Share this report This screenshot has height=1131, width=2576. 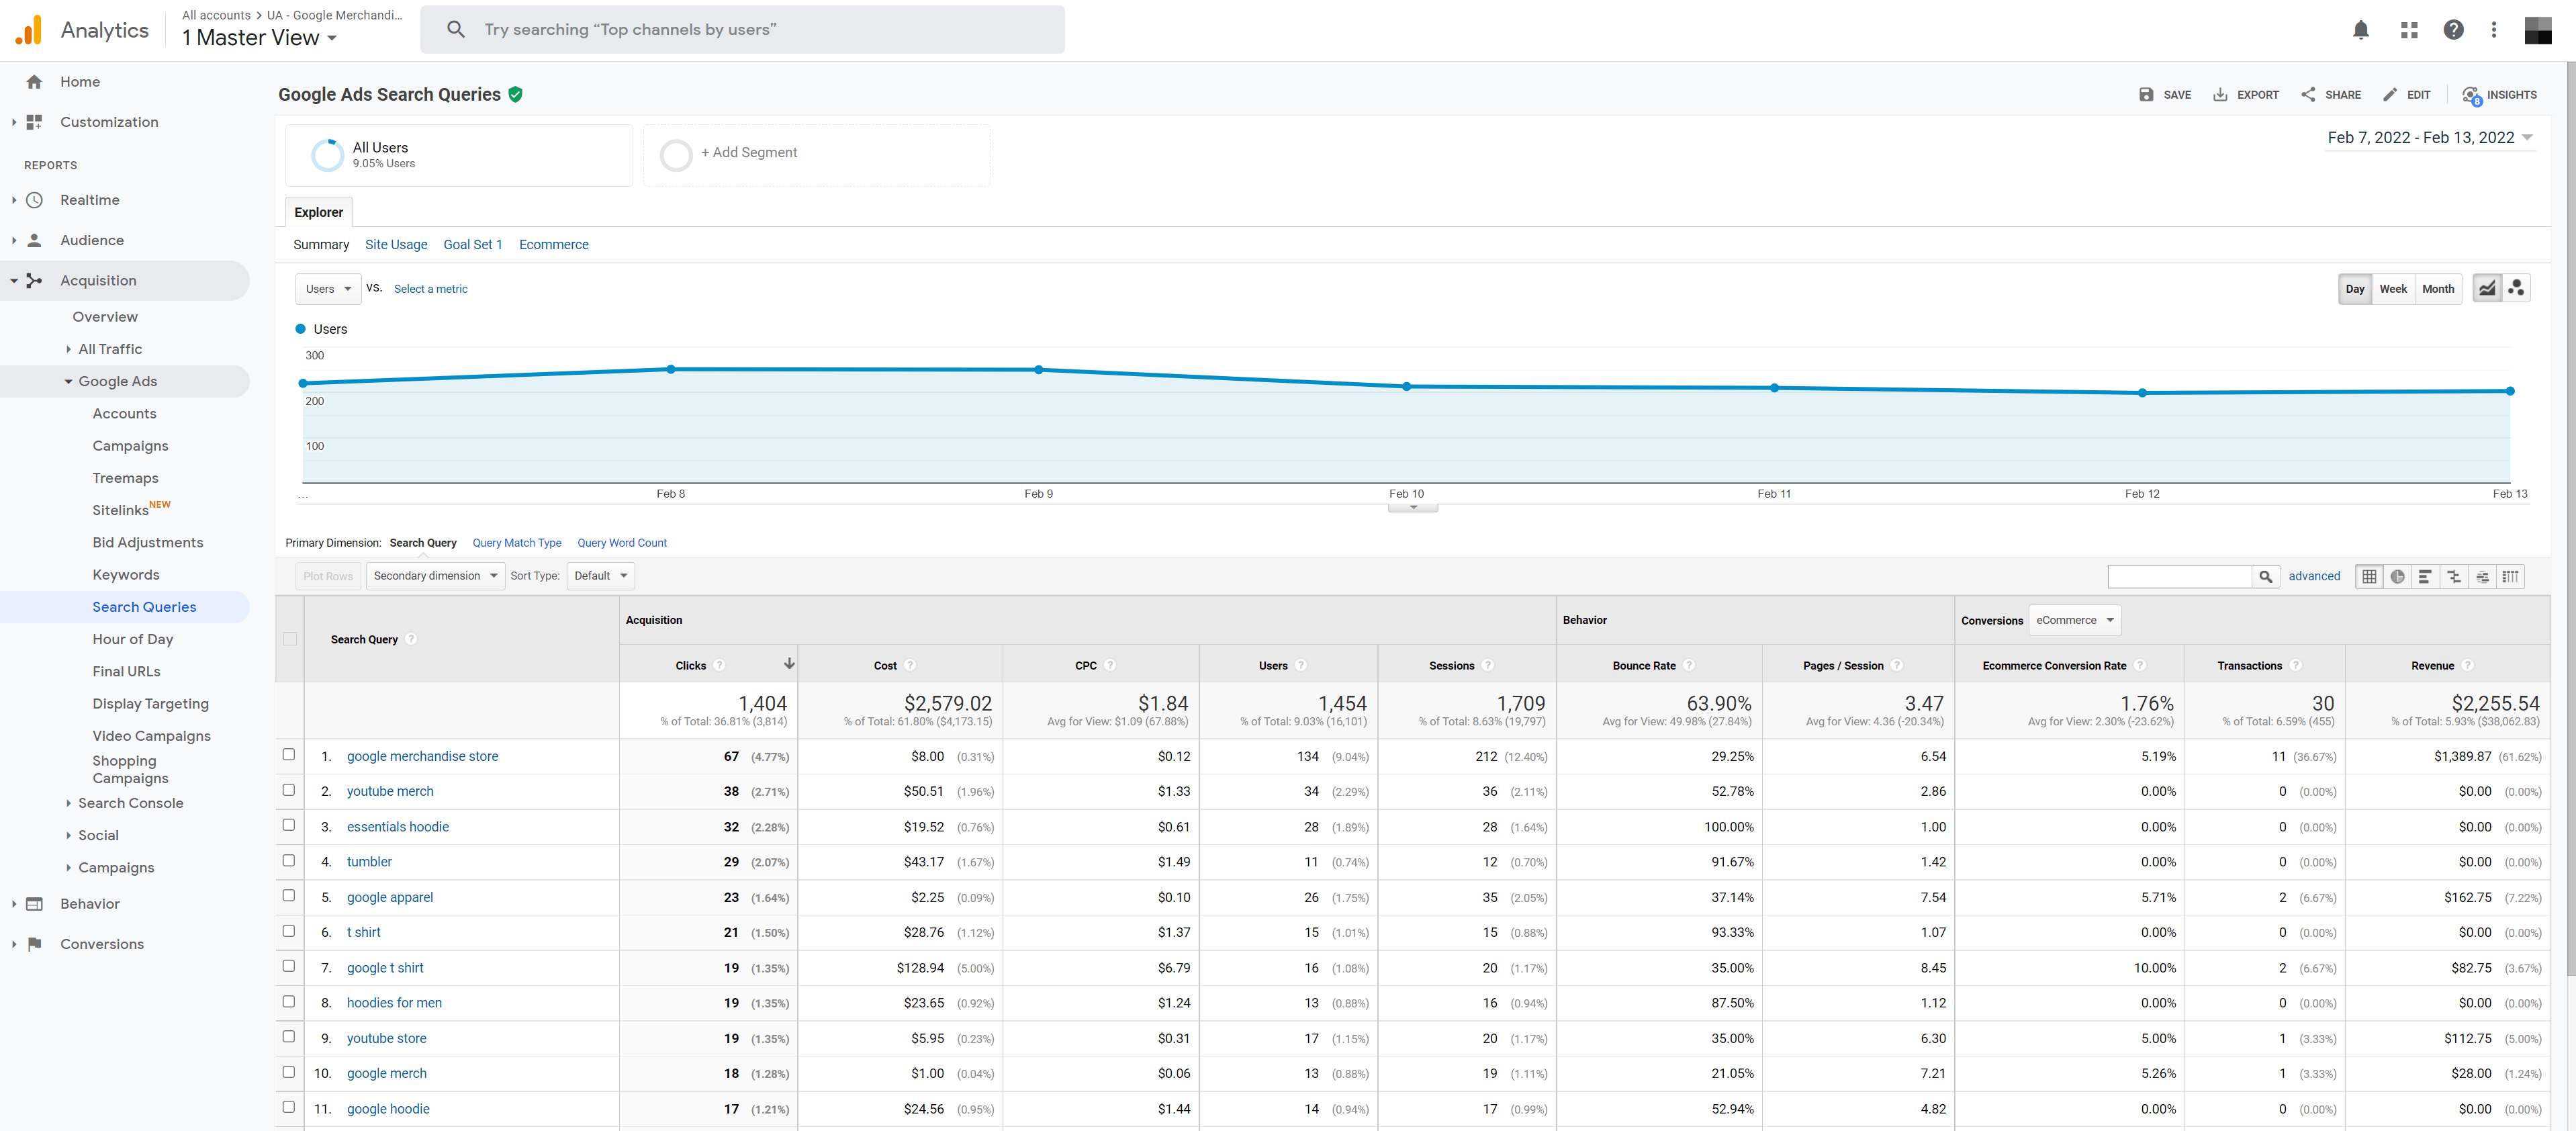tap(2331, 94)
